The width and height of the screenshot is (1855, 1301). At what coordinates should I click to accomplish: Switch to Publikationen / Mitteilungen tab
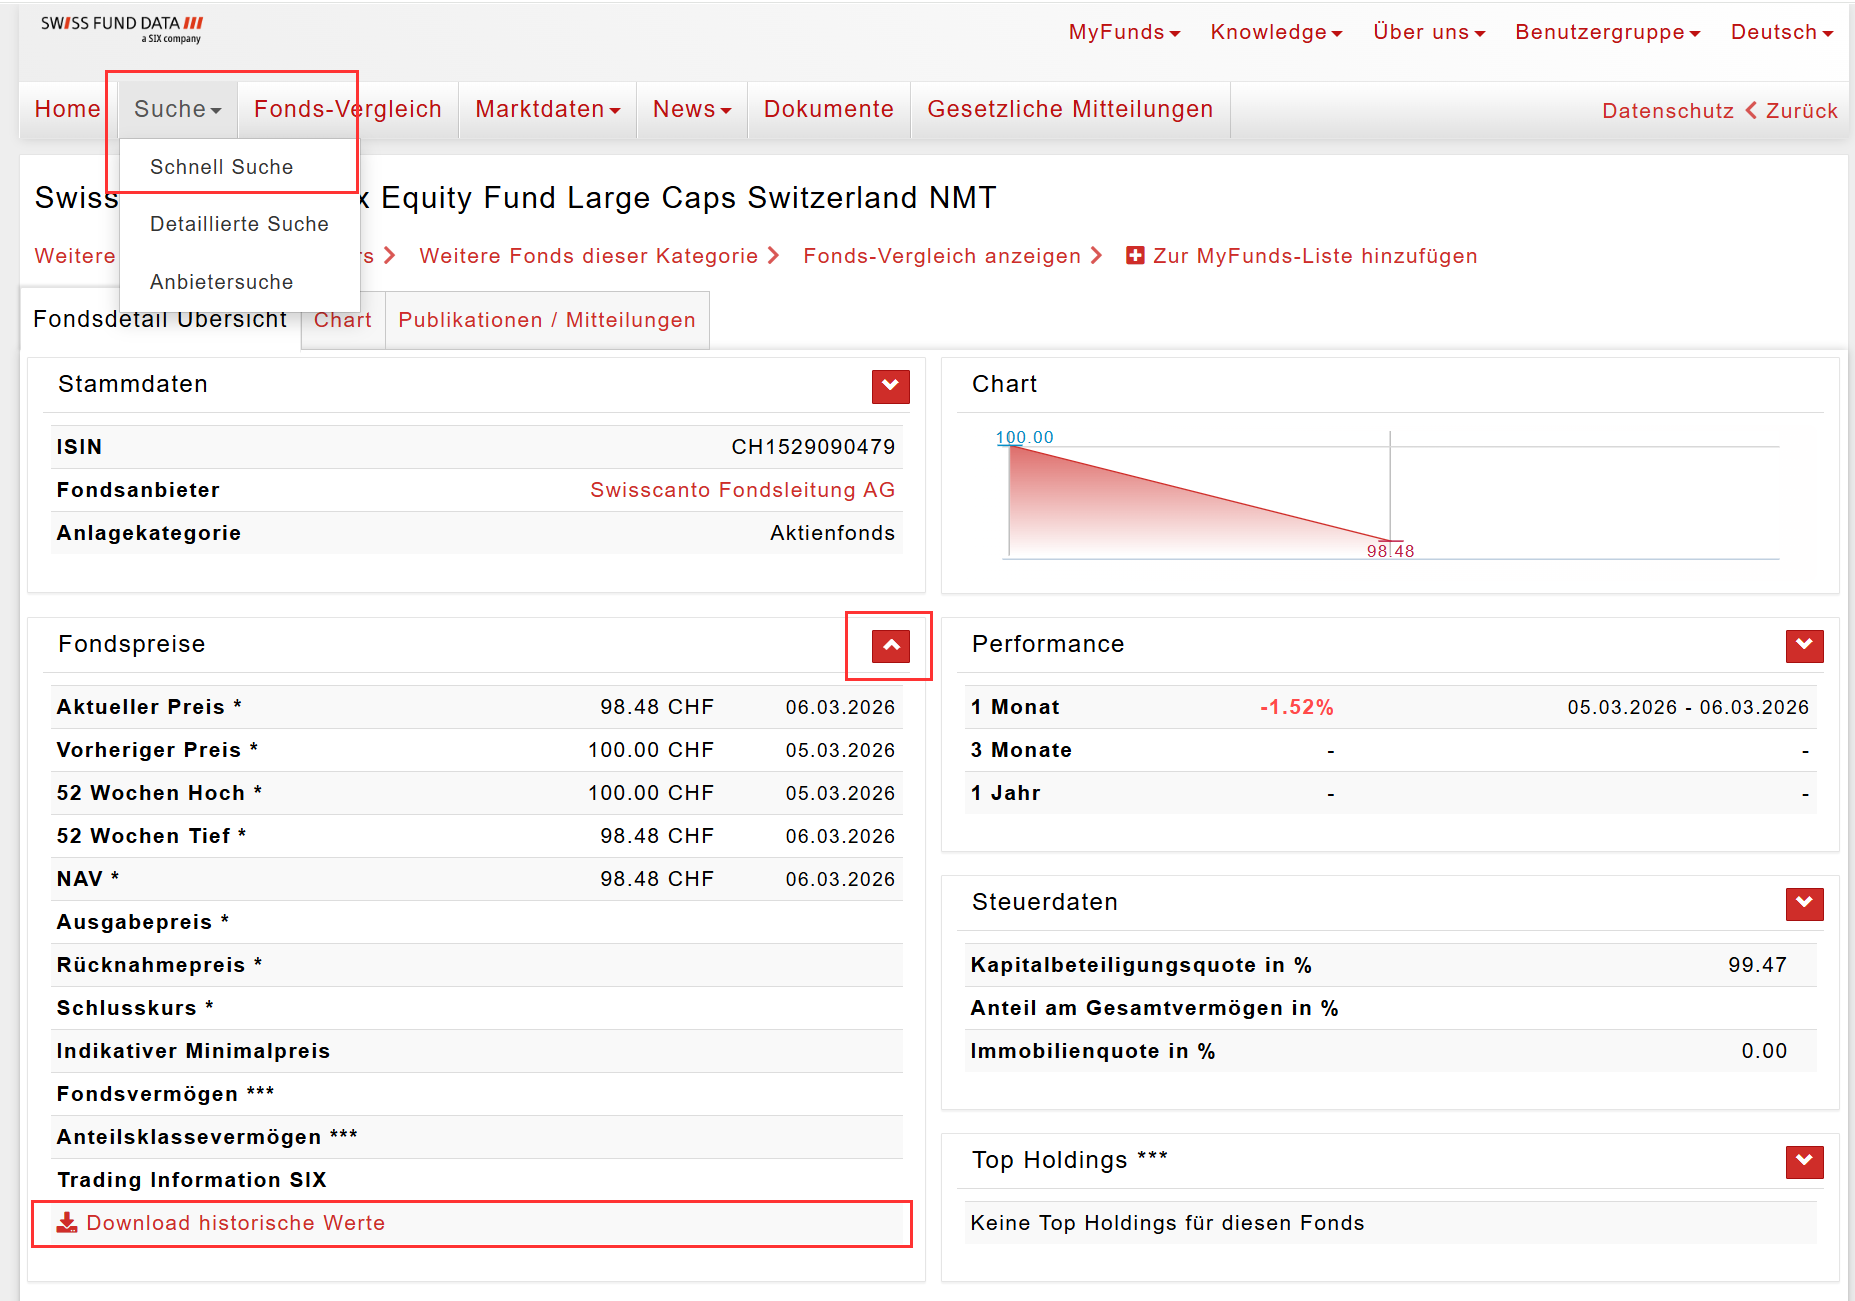coord(546,320)
